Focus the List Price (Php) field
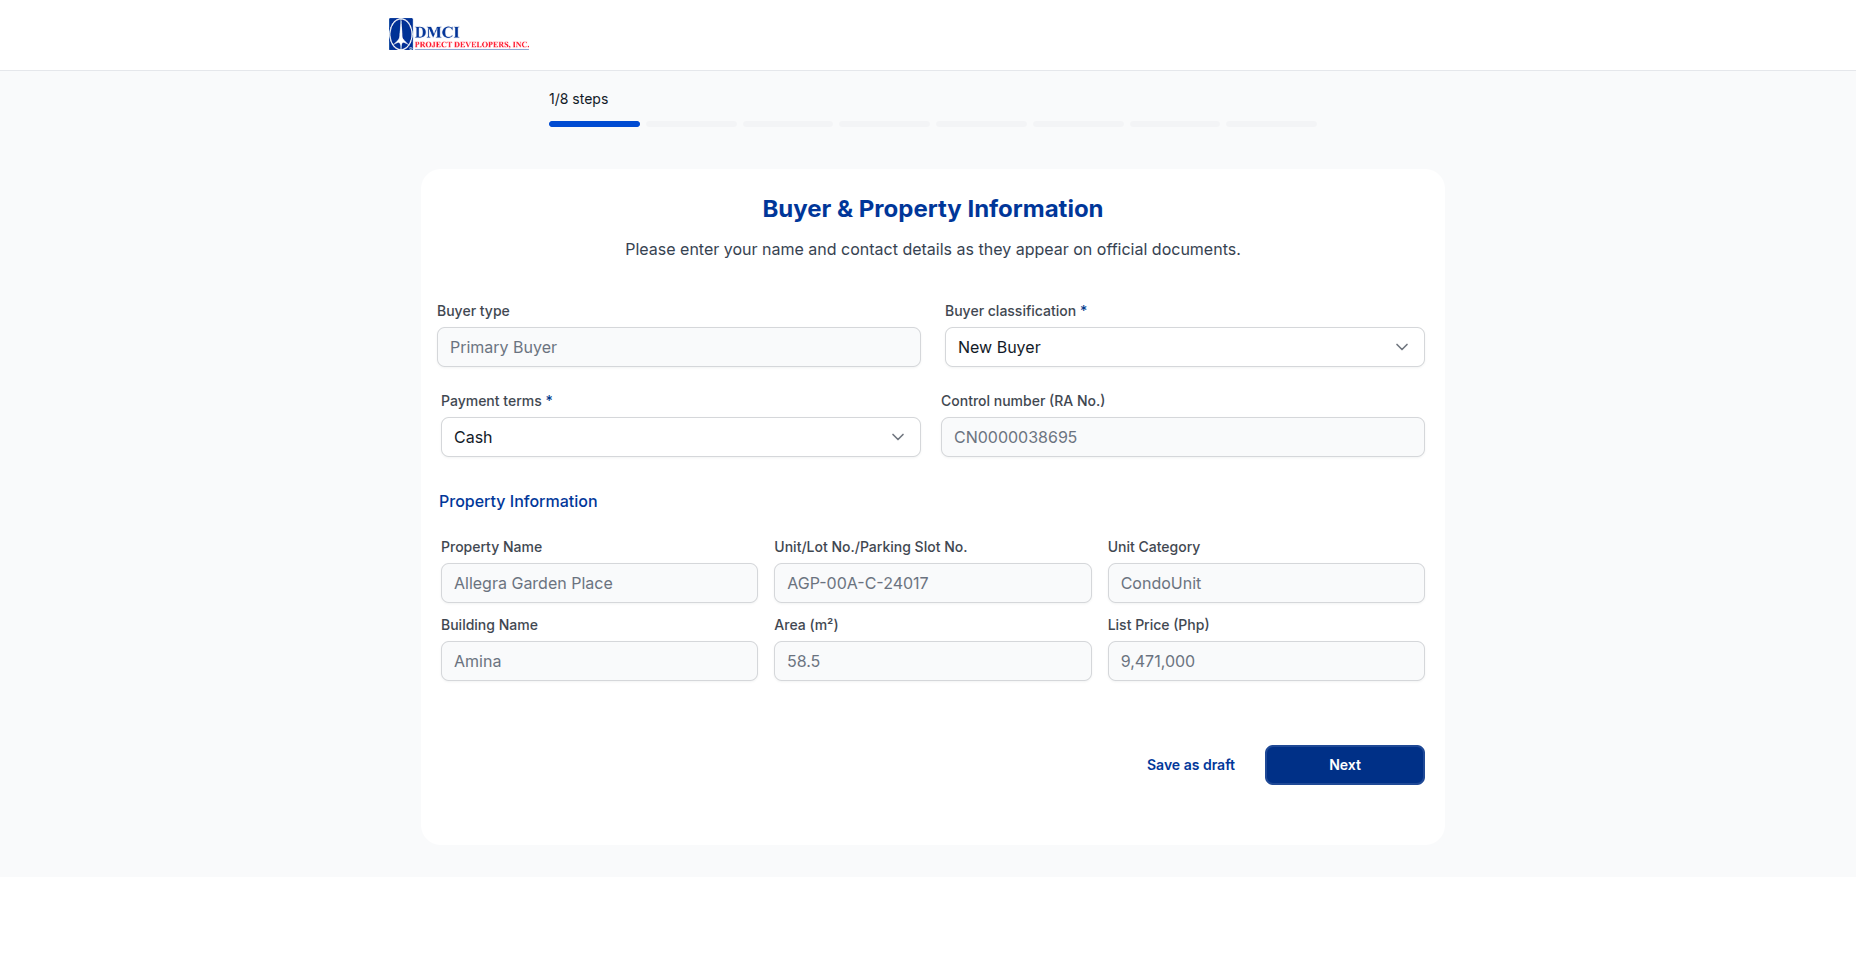The height and width of the screenshot is (960, 1856). tap(1266, 661)
